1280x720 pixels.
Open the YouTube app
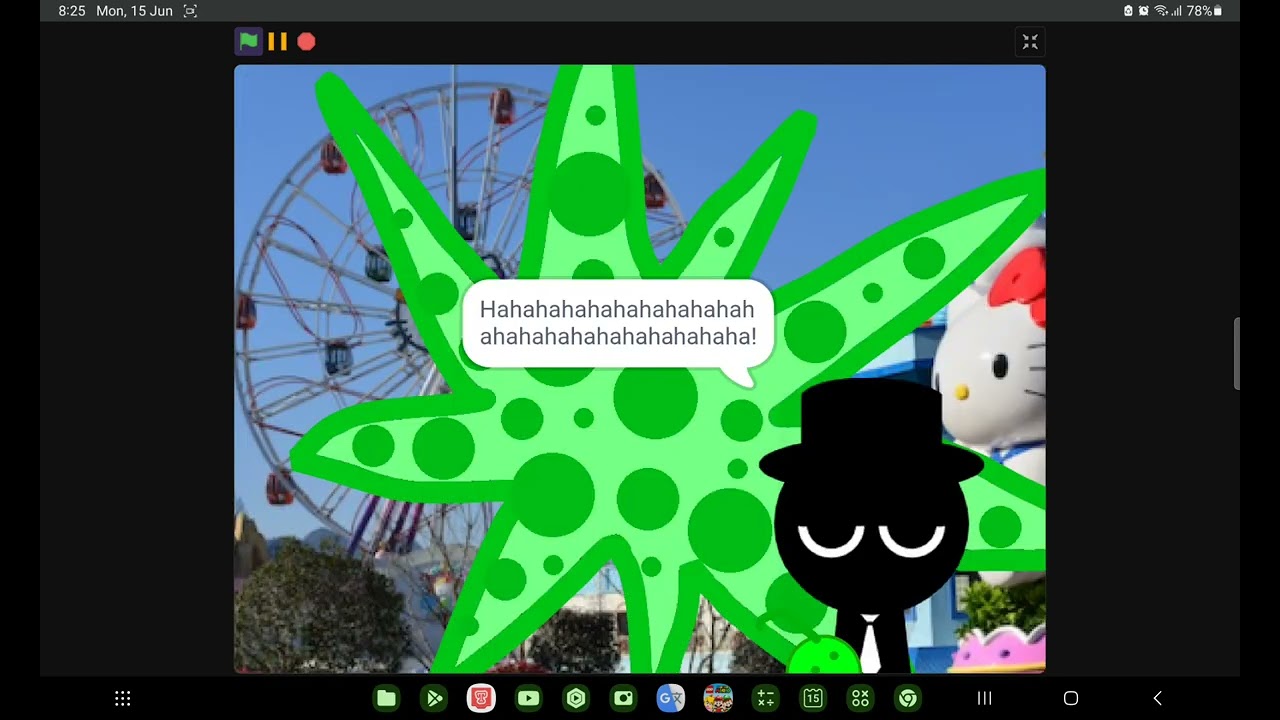pos(528,698)
